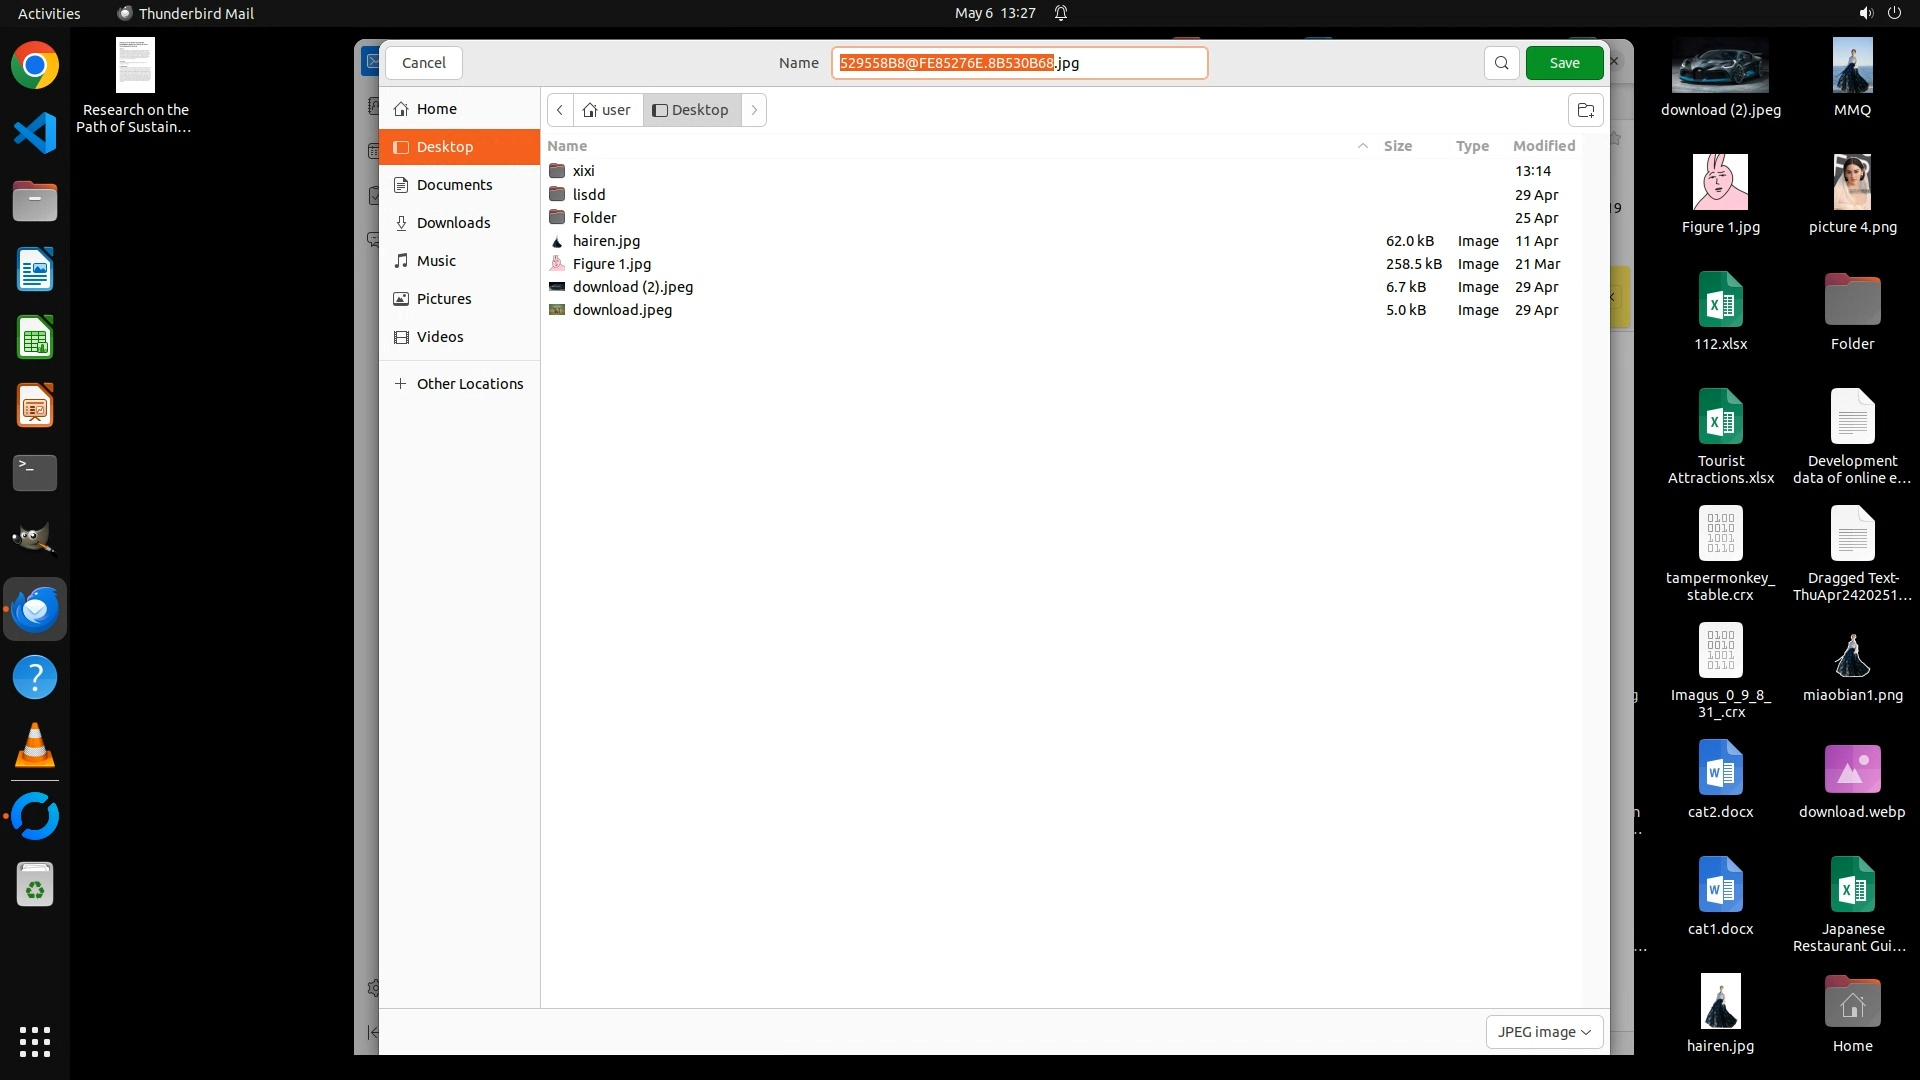Image resolution: width=1920 pixels, height=1080 pixels.
Task: Sort files by the Name column header
Action: tap(567, 146)
